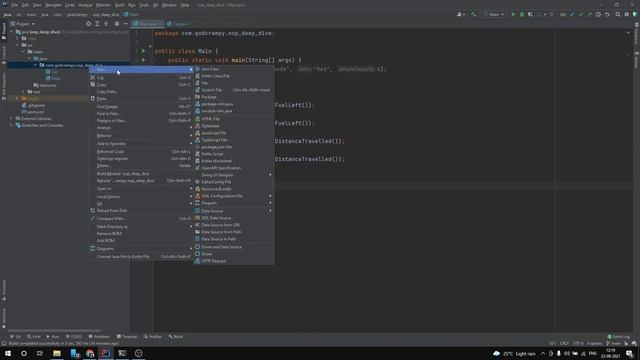This screenshot has width=640, height=360.
Task: Pick Scratch File from New submenu
Action: click(233, 90)
